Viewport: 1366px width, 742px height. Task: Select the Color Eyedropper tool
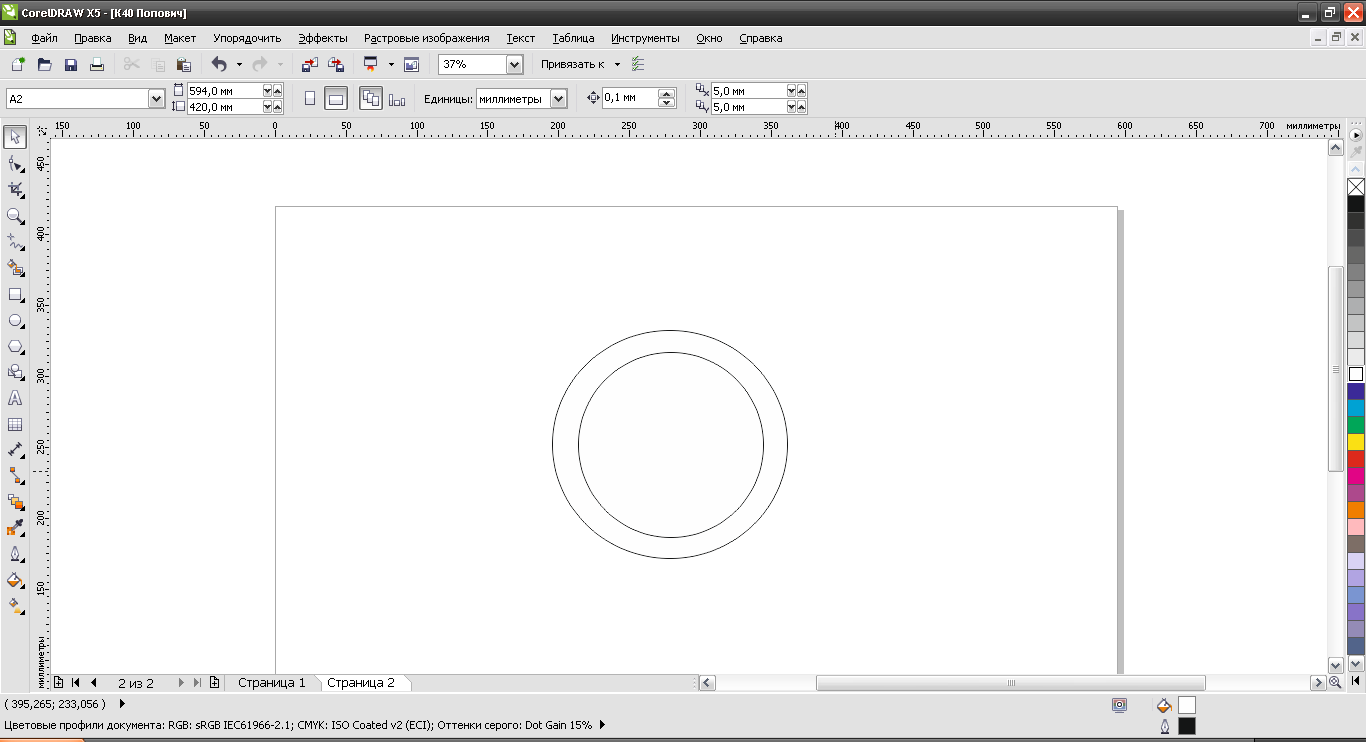16,528
